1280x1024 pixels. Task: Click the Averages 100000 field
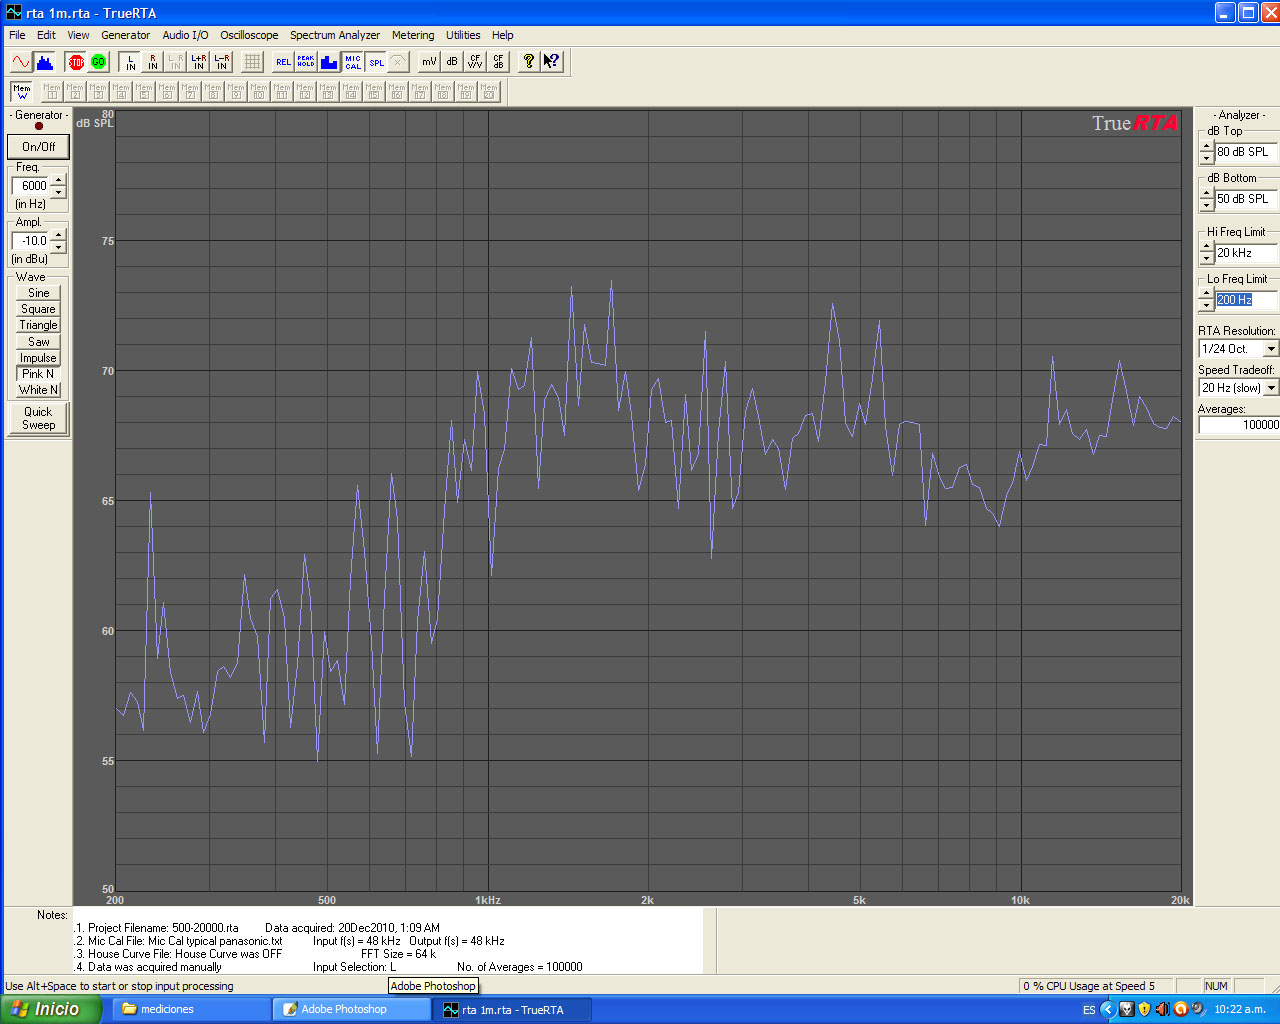point(1239,425)
